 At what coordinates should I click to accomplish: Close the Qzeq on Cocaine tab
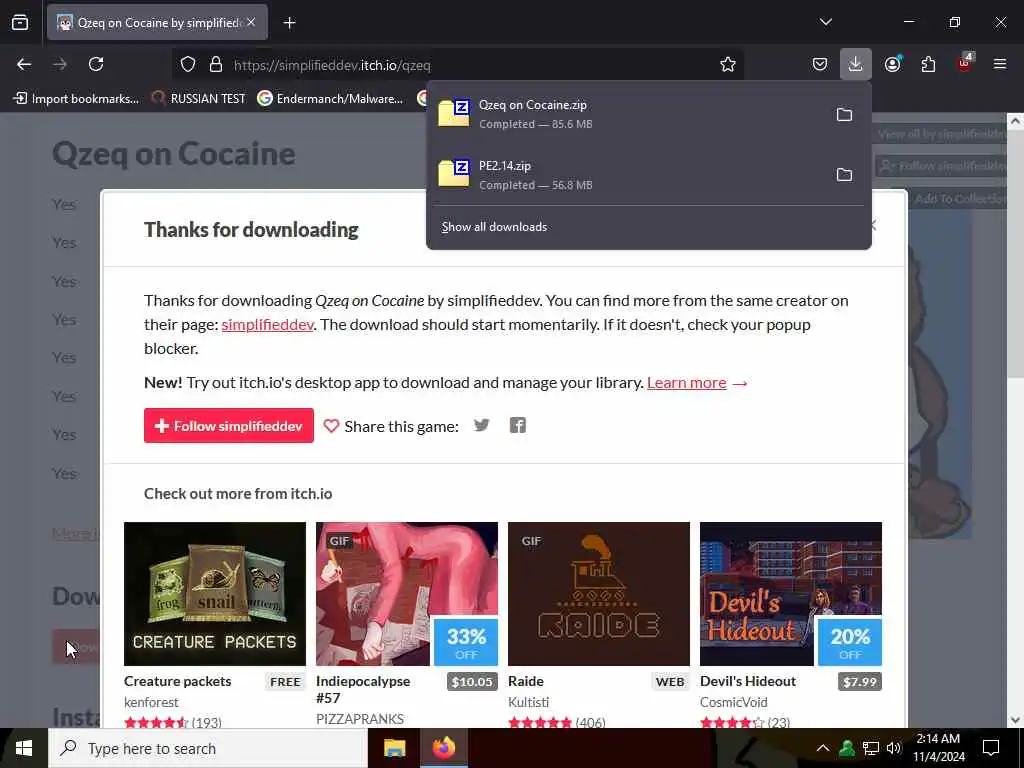pyautogui.click(x=251, y=22)
